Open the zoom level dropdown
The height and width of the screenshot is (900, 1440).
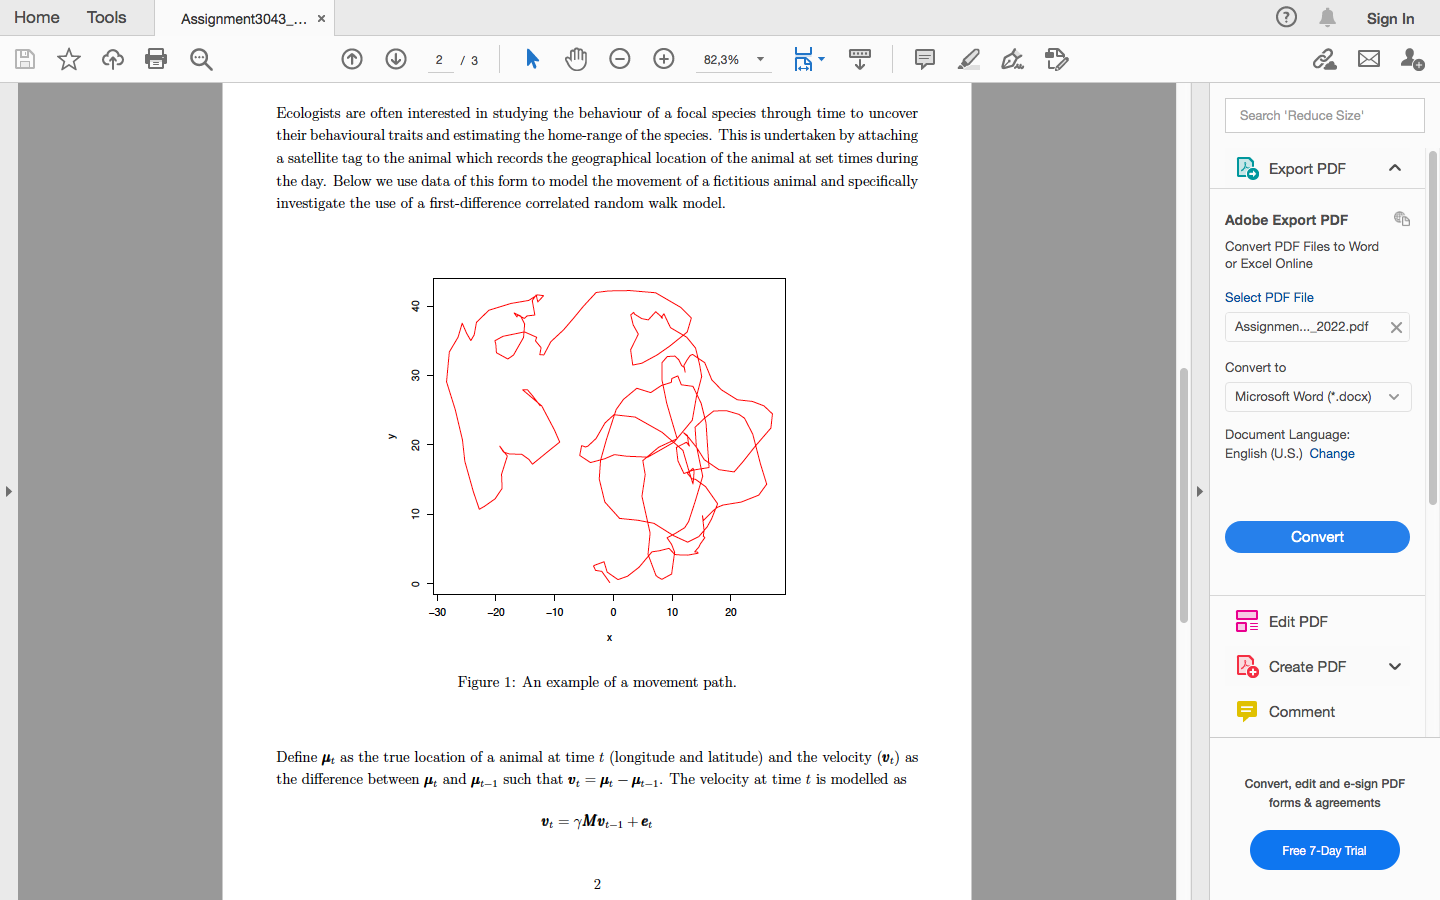tap(758, 60)
